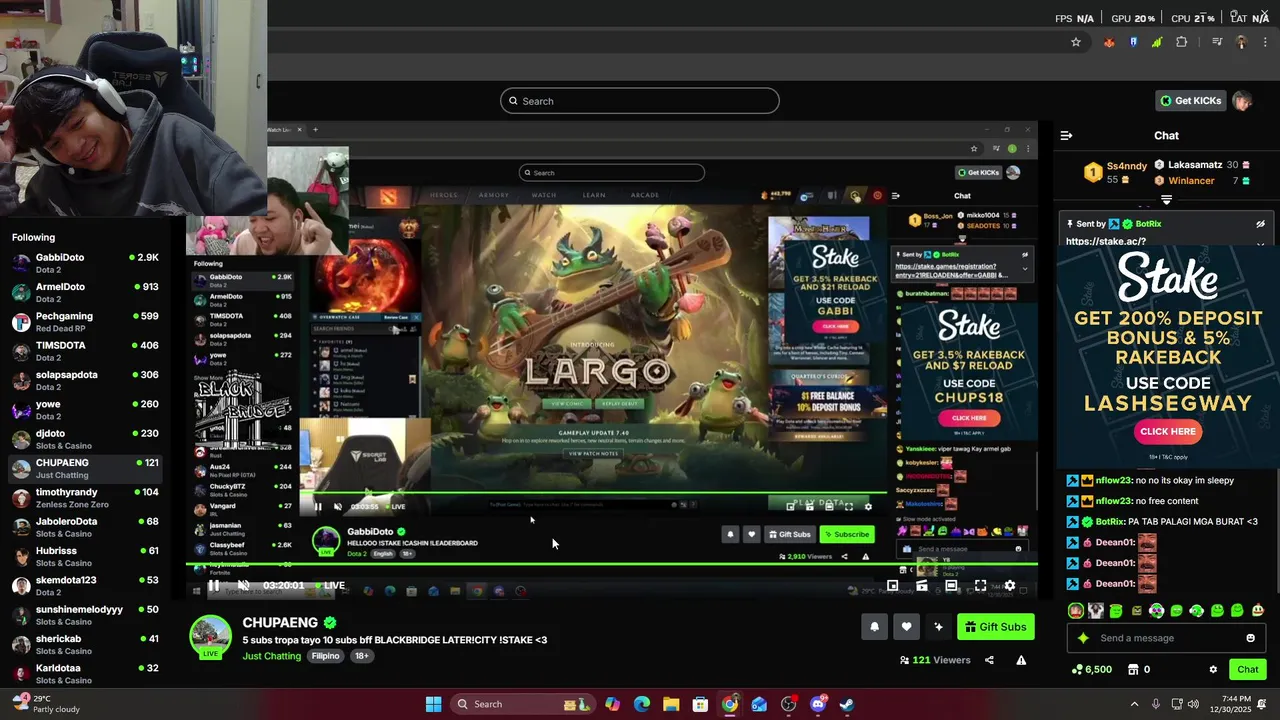
Task: Hide the pinned BotRix message
Action: pos(1260,224)
